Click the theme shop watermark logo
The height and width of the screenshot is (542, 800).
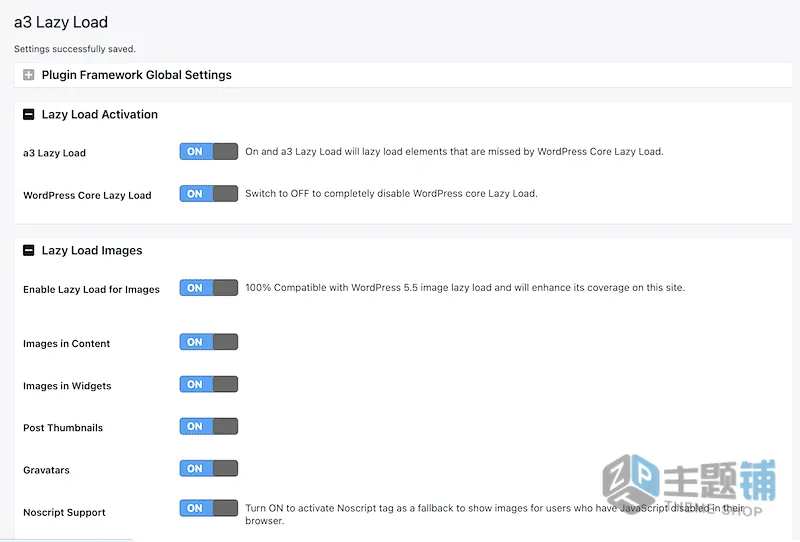[x=689, y=484]
